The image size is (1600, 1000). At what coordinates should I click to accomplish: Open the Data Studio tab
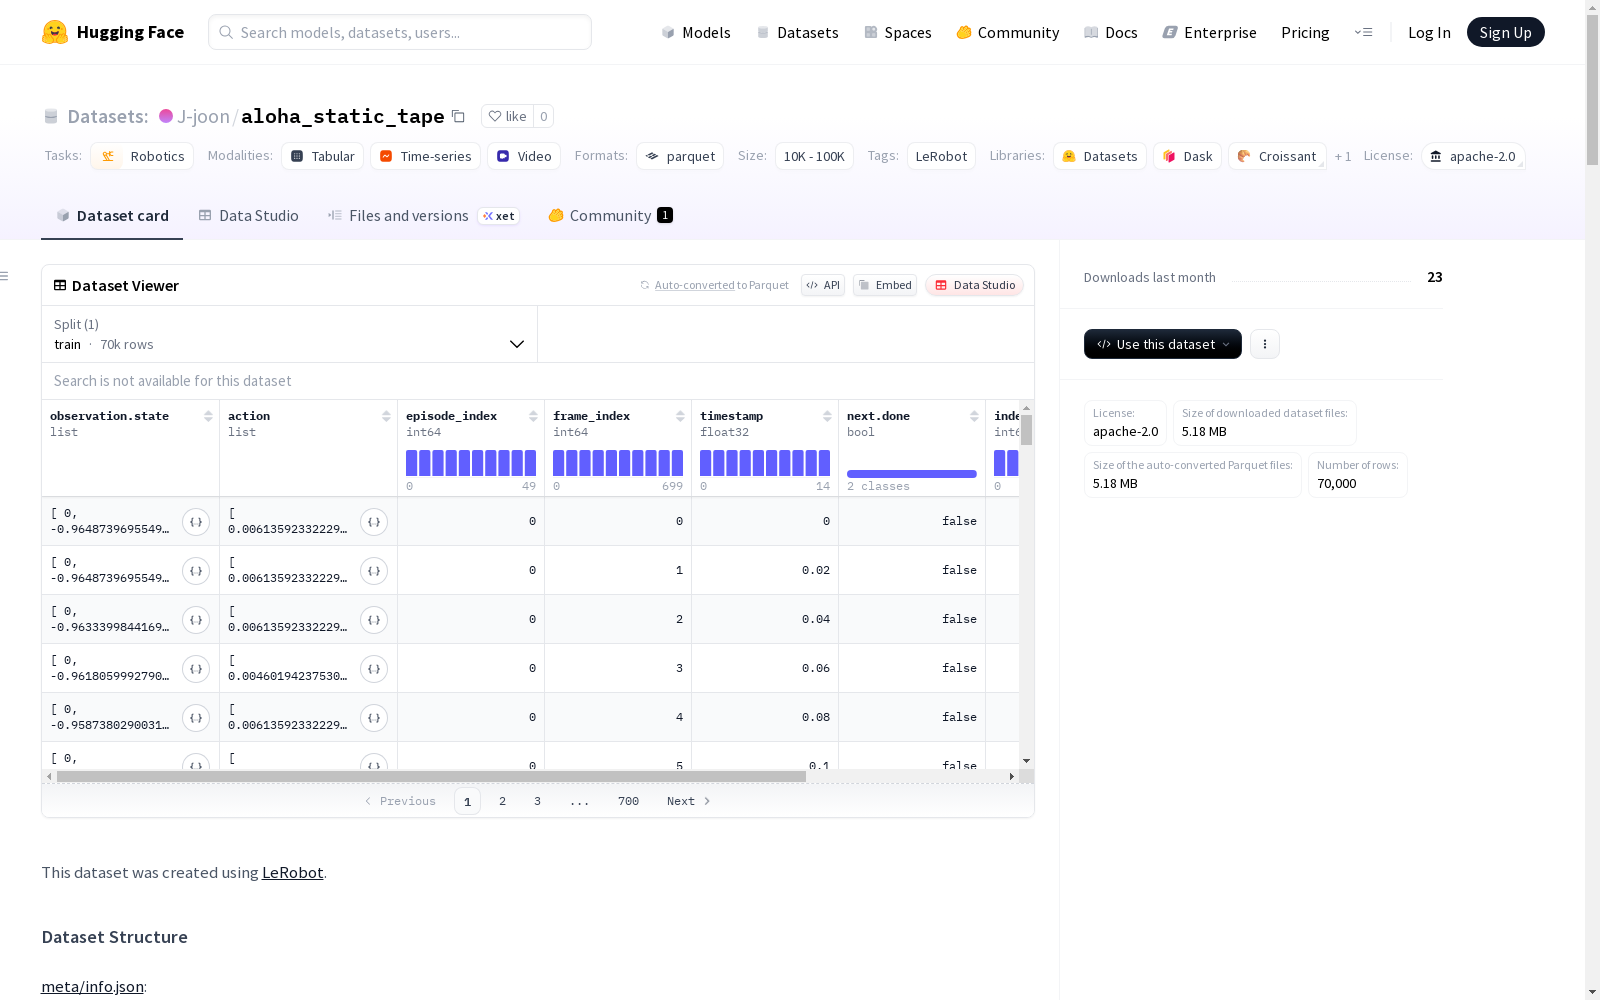point(248,216)
